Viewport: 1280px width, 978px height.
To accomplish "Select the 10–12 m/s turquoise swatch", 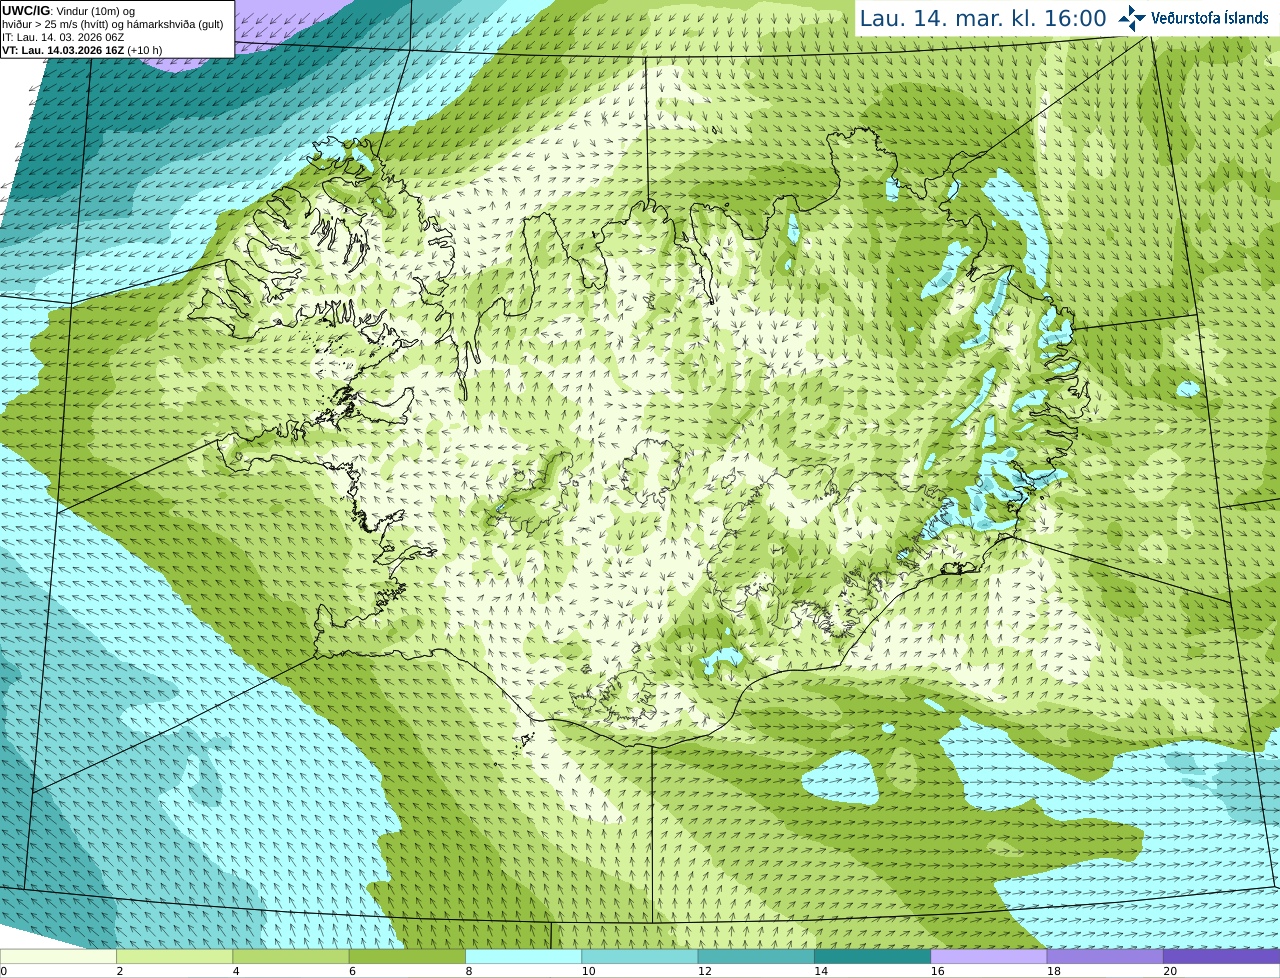I will pyautogui.click(x=640, y=957).
